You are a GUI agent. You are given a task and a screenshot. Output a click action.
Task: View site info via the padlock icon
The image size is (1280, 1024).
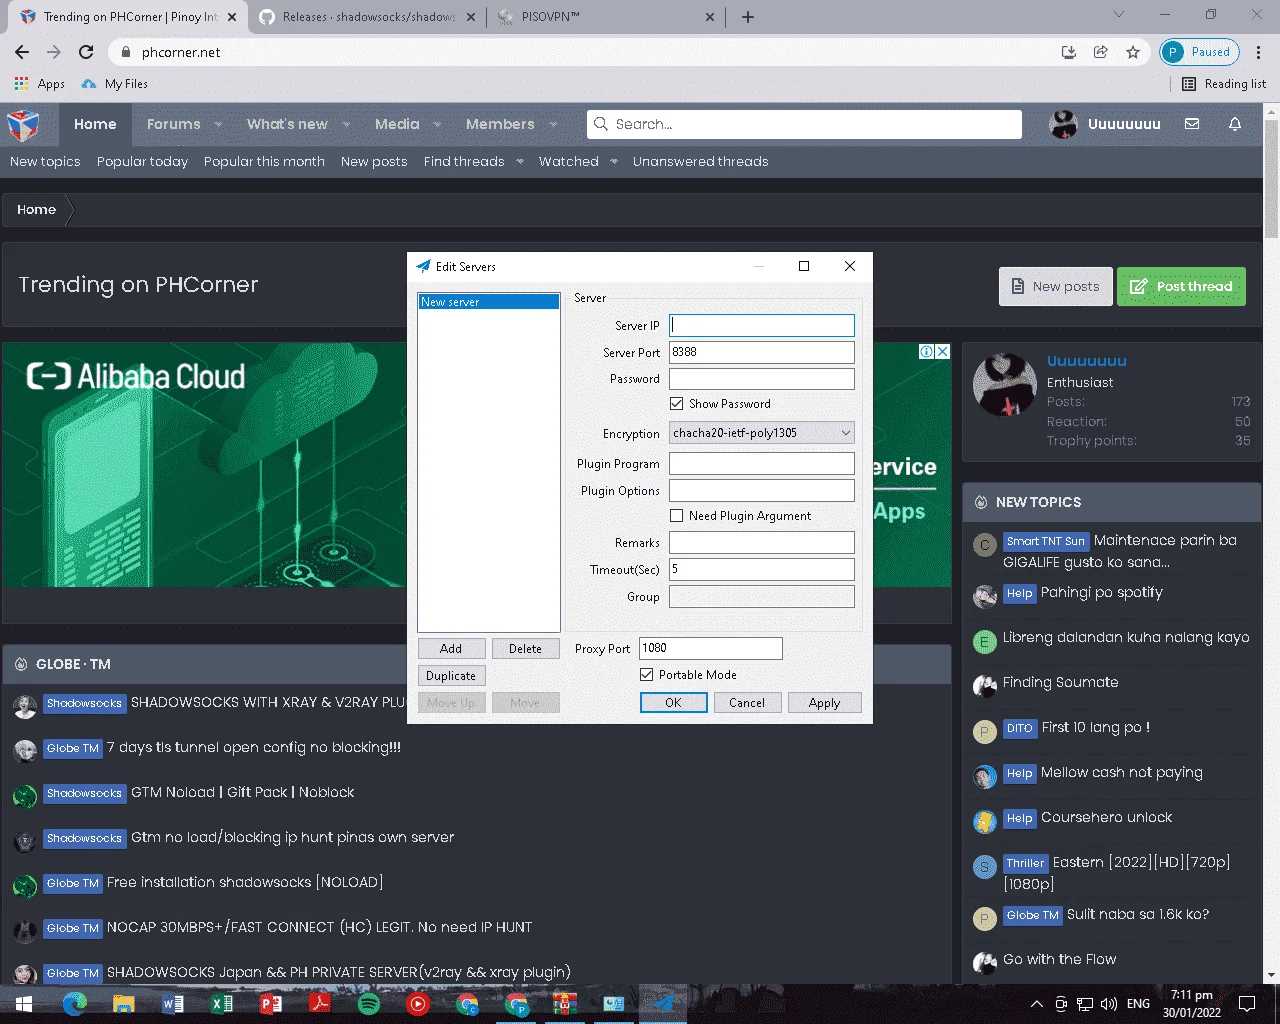pos(125,52)
